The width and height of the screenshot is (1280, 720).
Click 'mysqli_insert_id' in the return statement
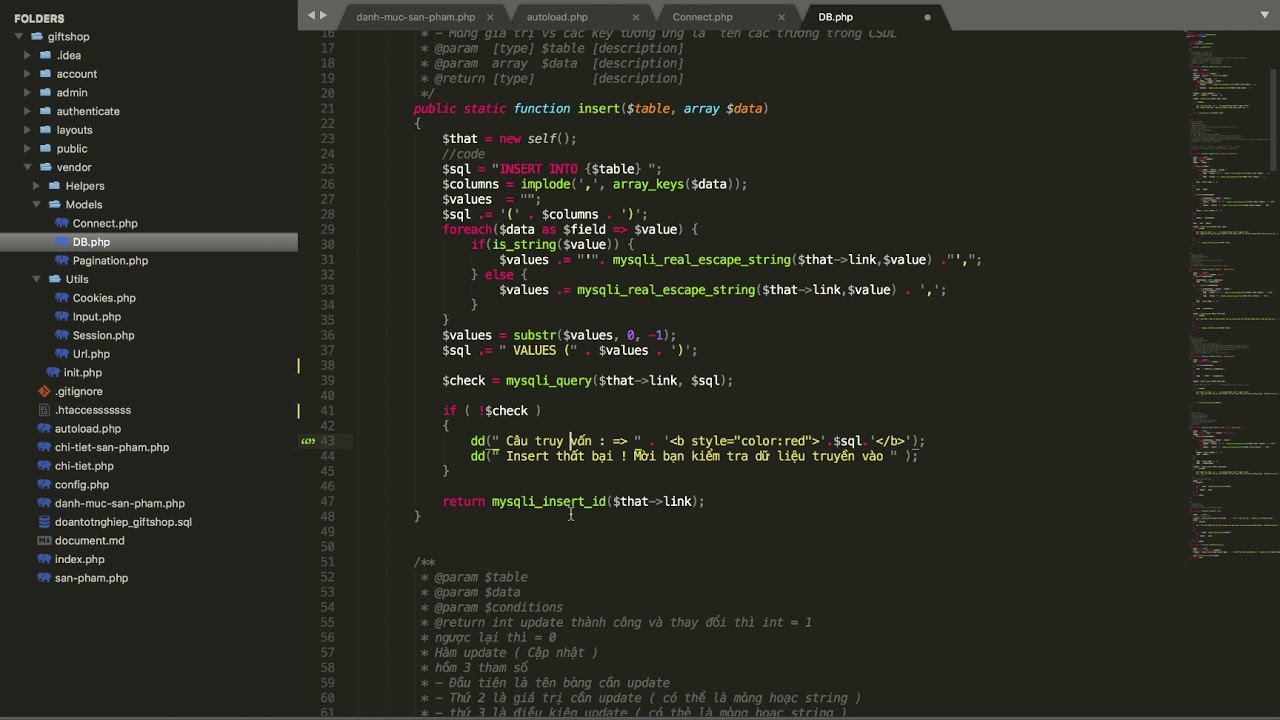[x=548, y=502]
